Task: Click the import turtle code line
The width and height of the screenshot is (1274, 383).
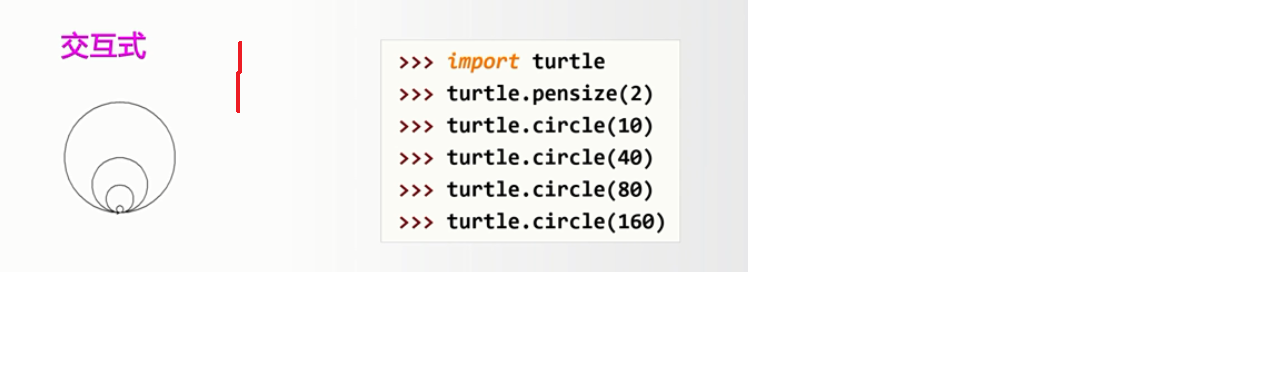Action: 502,62
